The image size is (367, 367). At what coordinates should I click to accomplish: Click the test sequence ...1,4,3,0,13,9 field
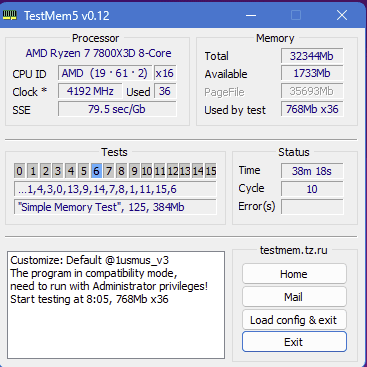tap(115, 189)
